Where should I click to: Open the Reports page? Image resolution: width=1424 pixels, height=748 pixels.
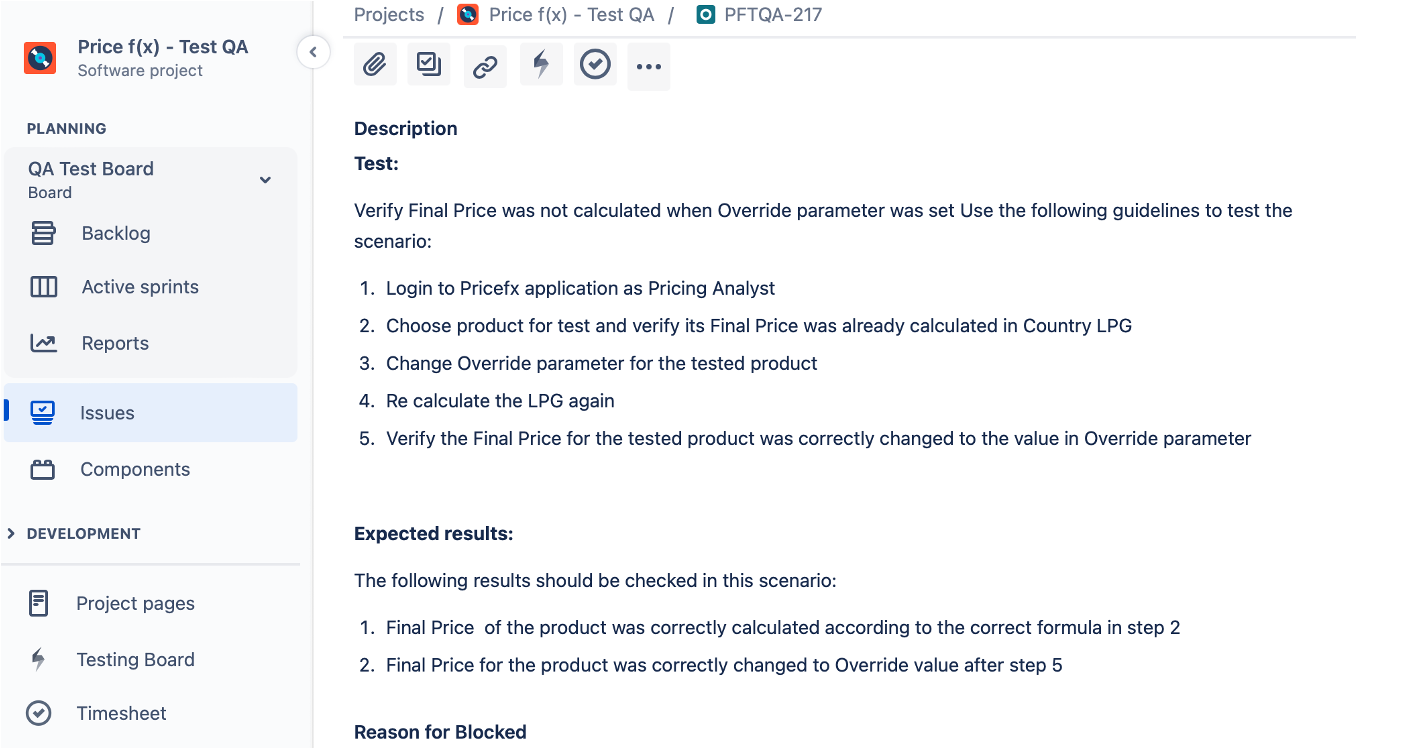click(115, 344)
